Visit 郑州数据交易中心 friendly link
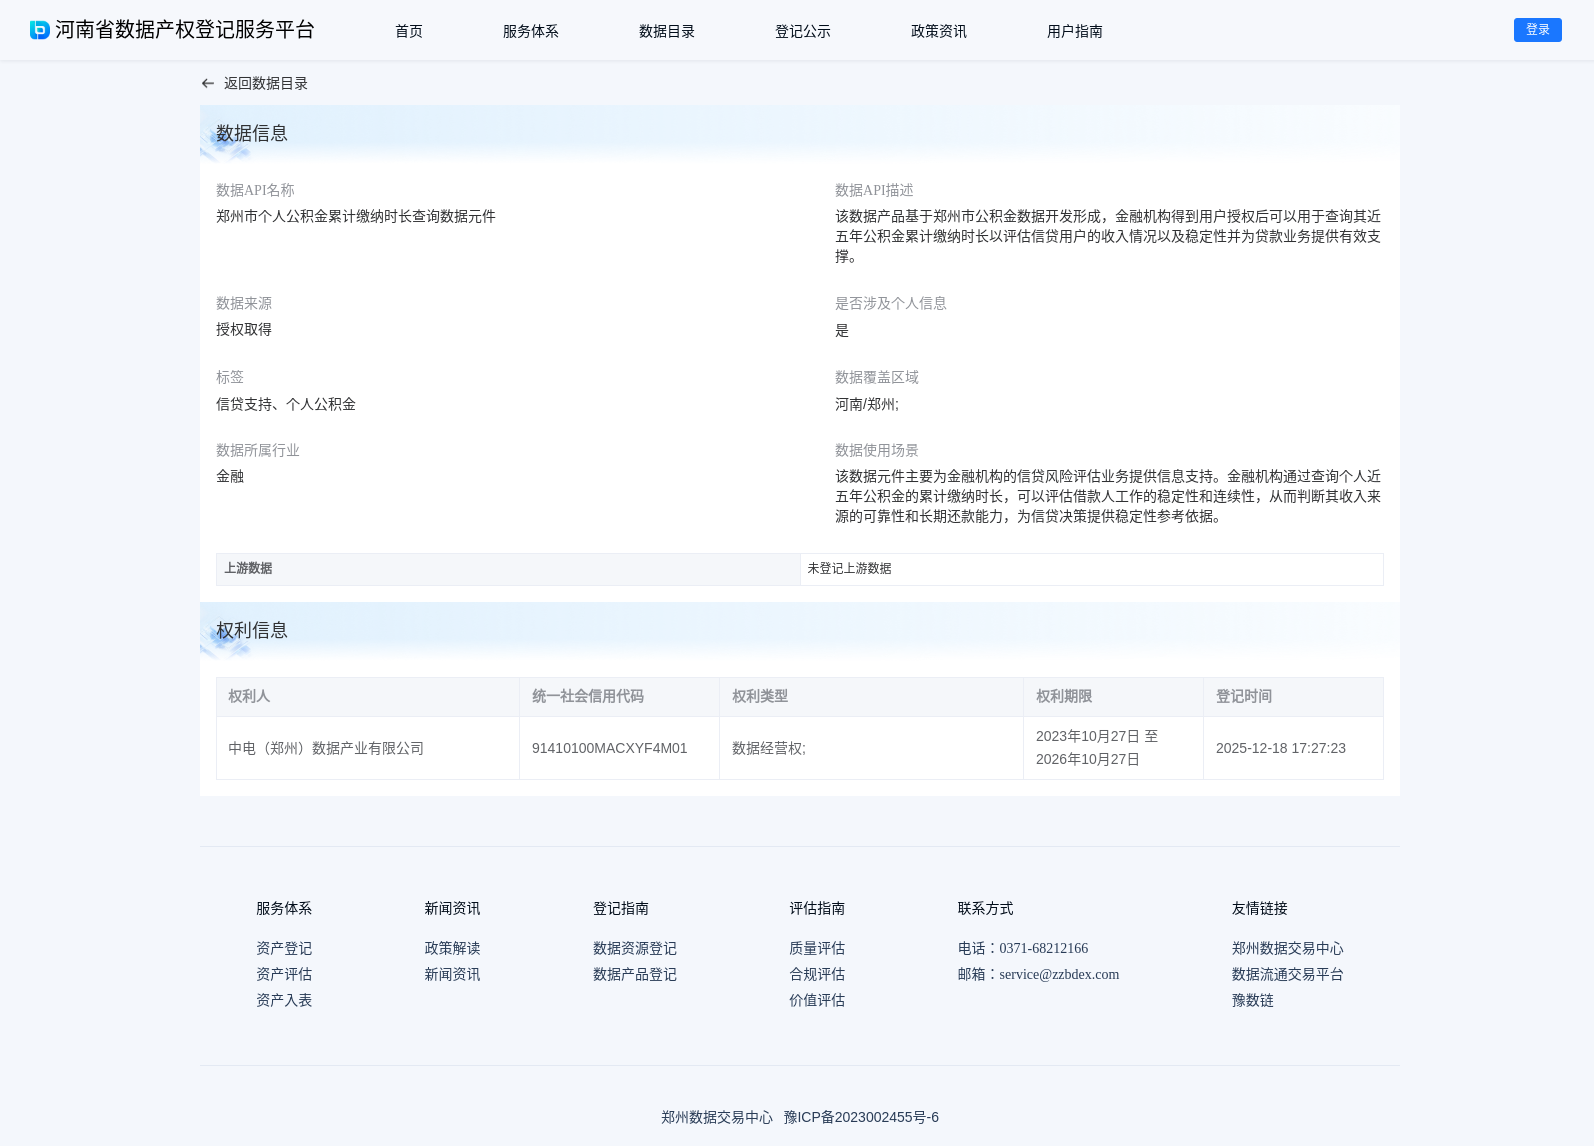The height and width of the screenshot is (1146, 1594). tap(1288, 948)
